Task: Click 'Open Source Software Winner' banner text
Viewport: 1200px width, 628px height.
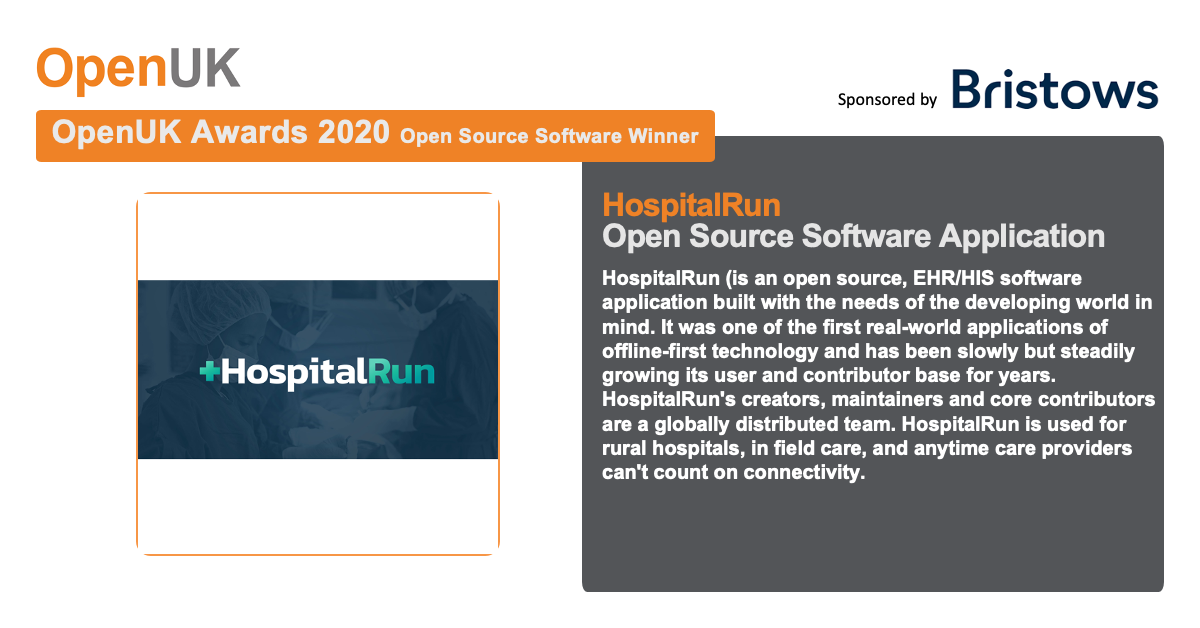Action: 549,136
